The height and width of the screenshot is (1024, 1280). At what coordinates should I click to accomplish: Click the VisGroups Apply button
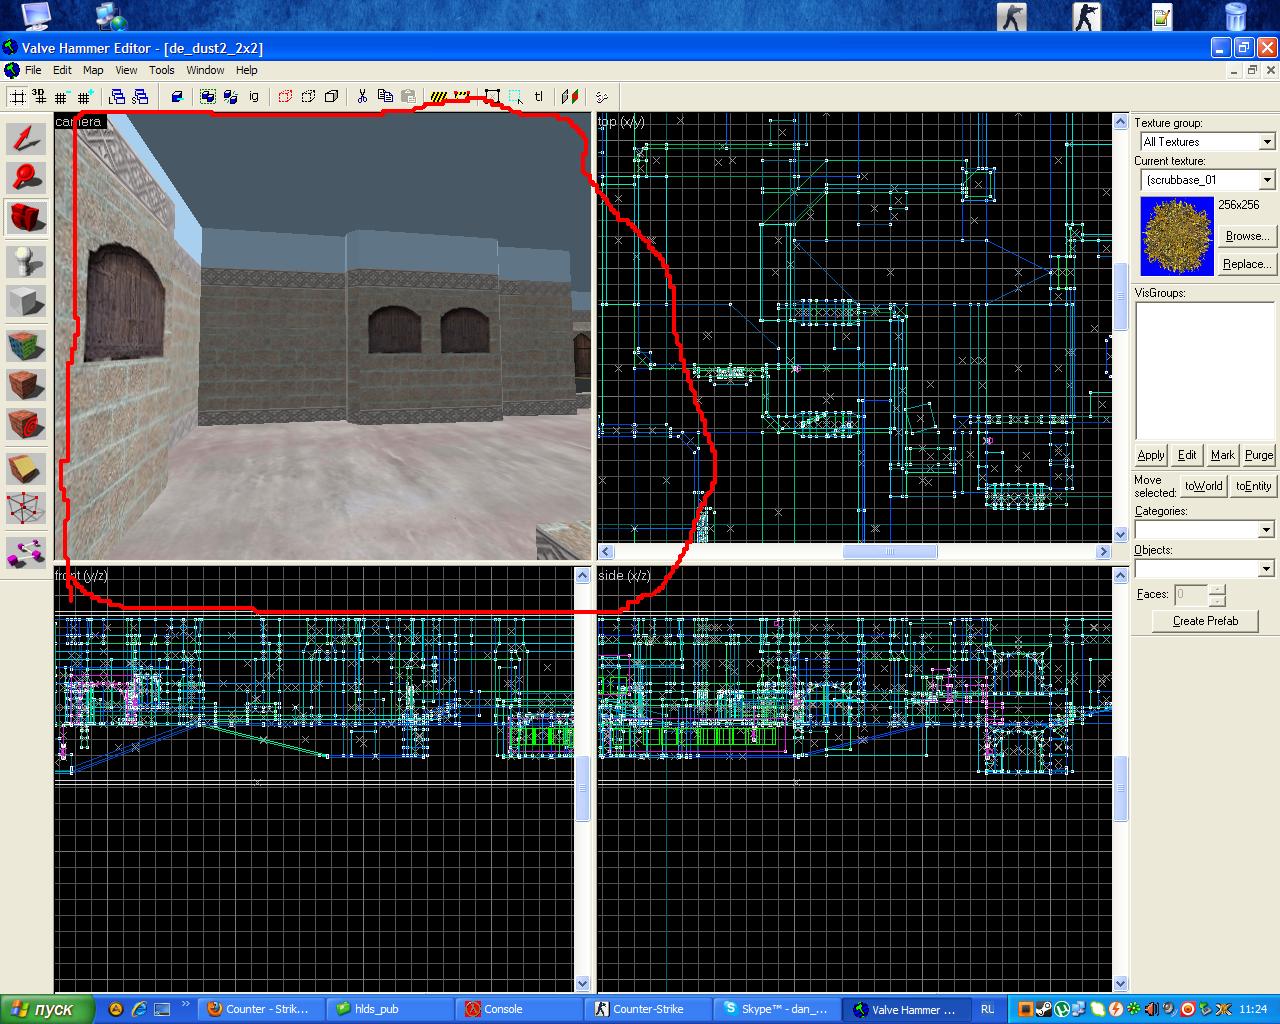[1151, 455]
